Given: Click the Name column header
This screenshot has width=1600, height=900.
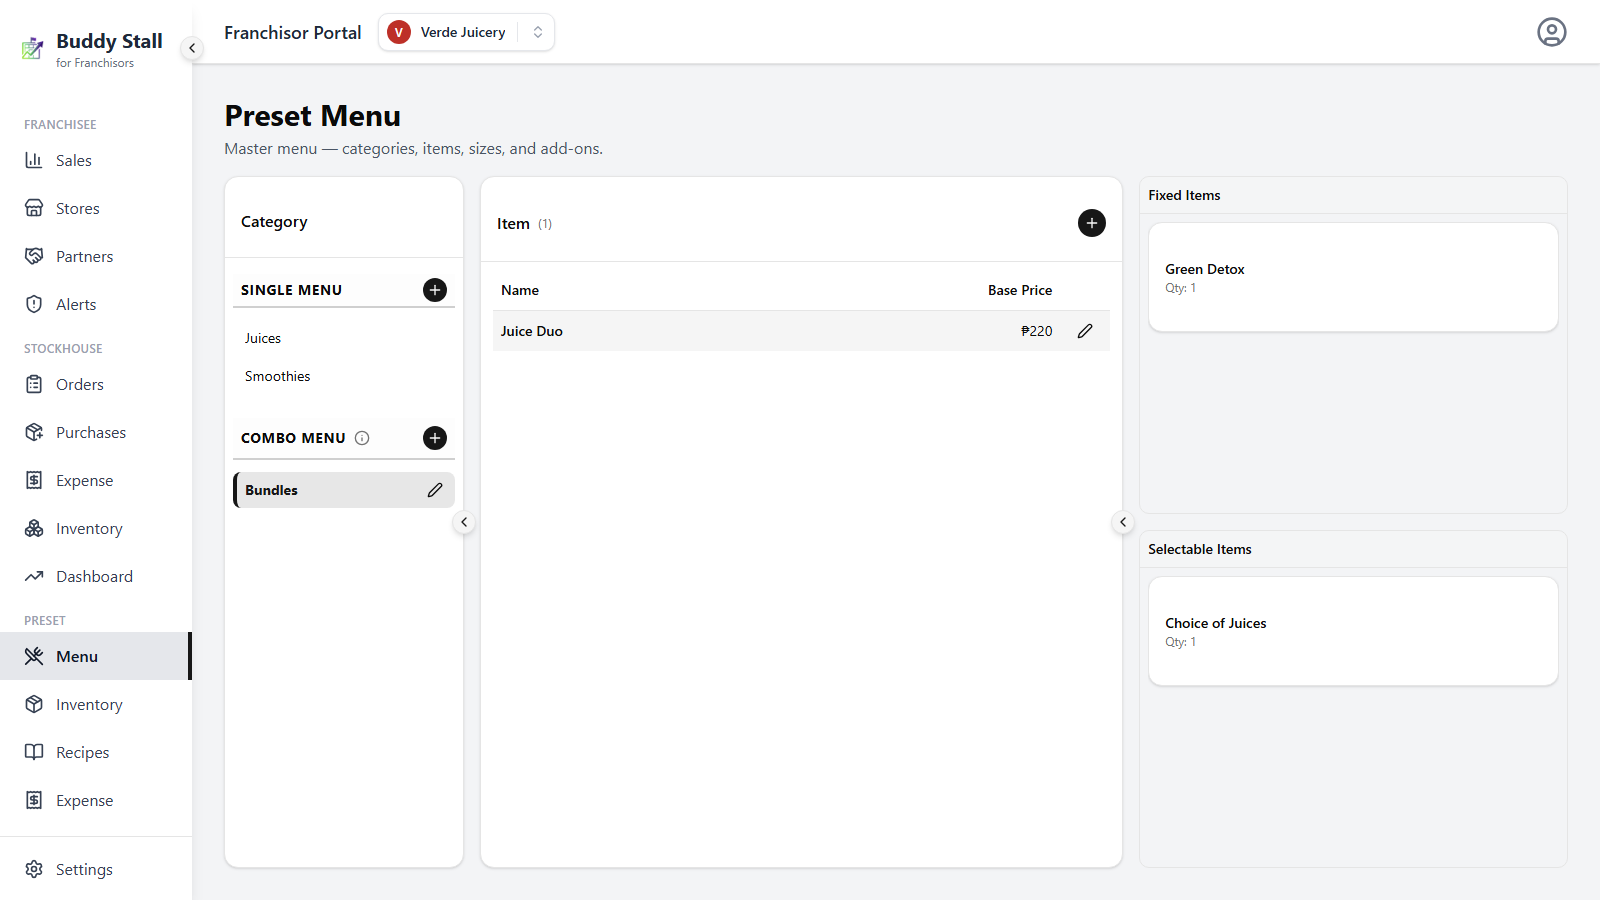Looking at the screenshot, I should pos(520,290).
